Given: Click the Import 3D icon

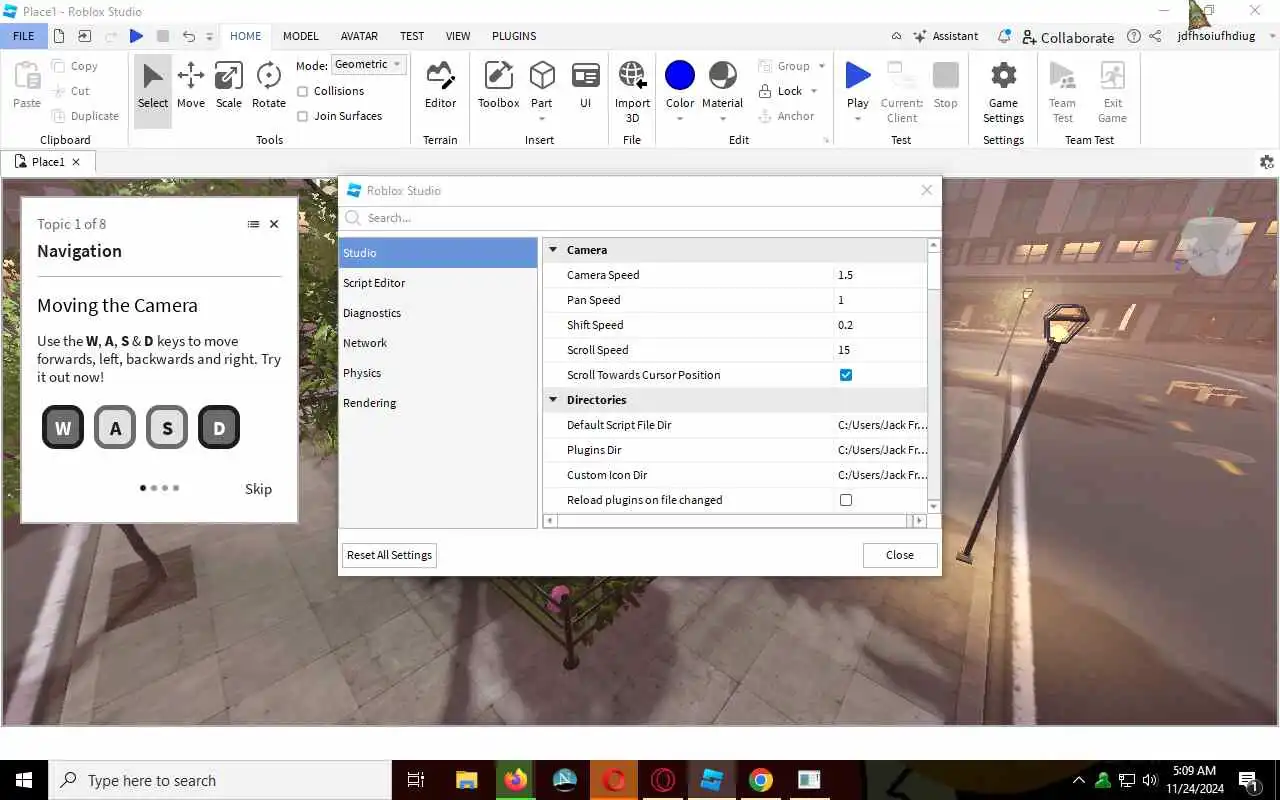Looking at the screenshot, I should (632, 75).
